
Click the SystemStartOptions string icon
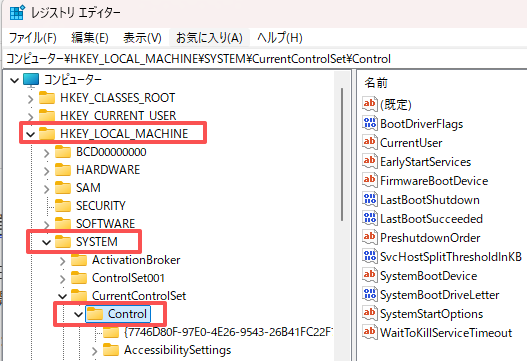pyautogui.click(x=370, y=313)
